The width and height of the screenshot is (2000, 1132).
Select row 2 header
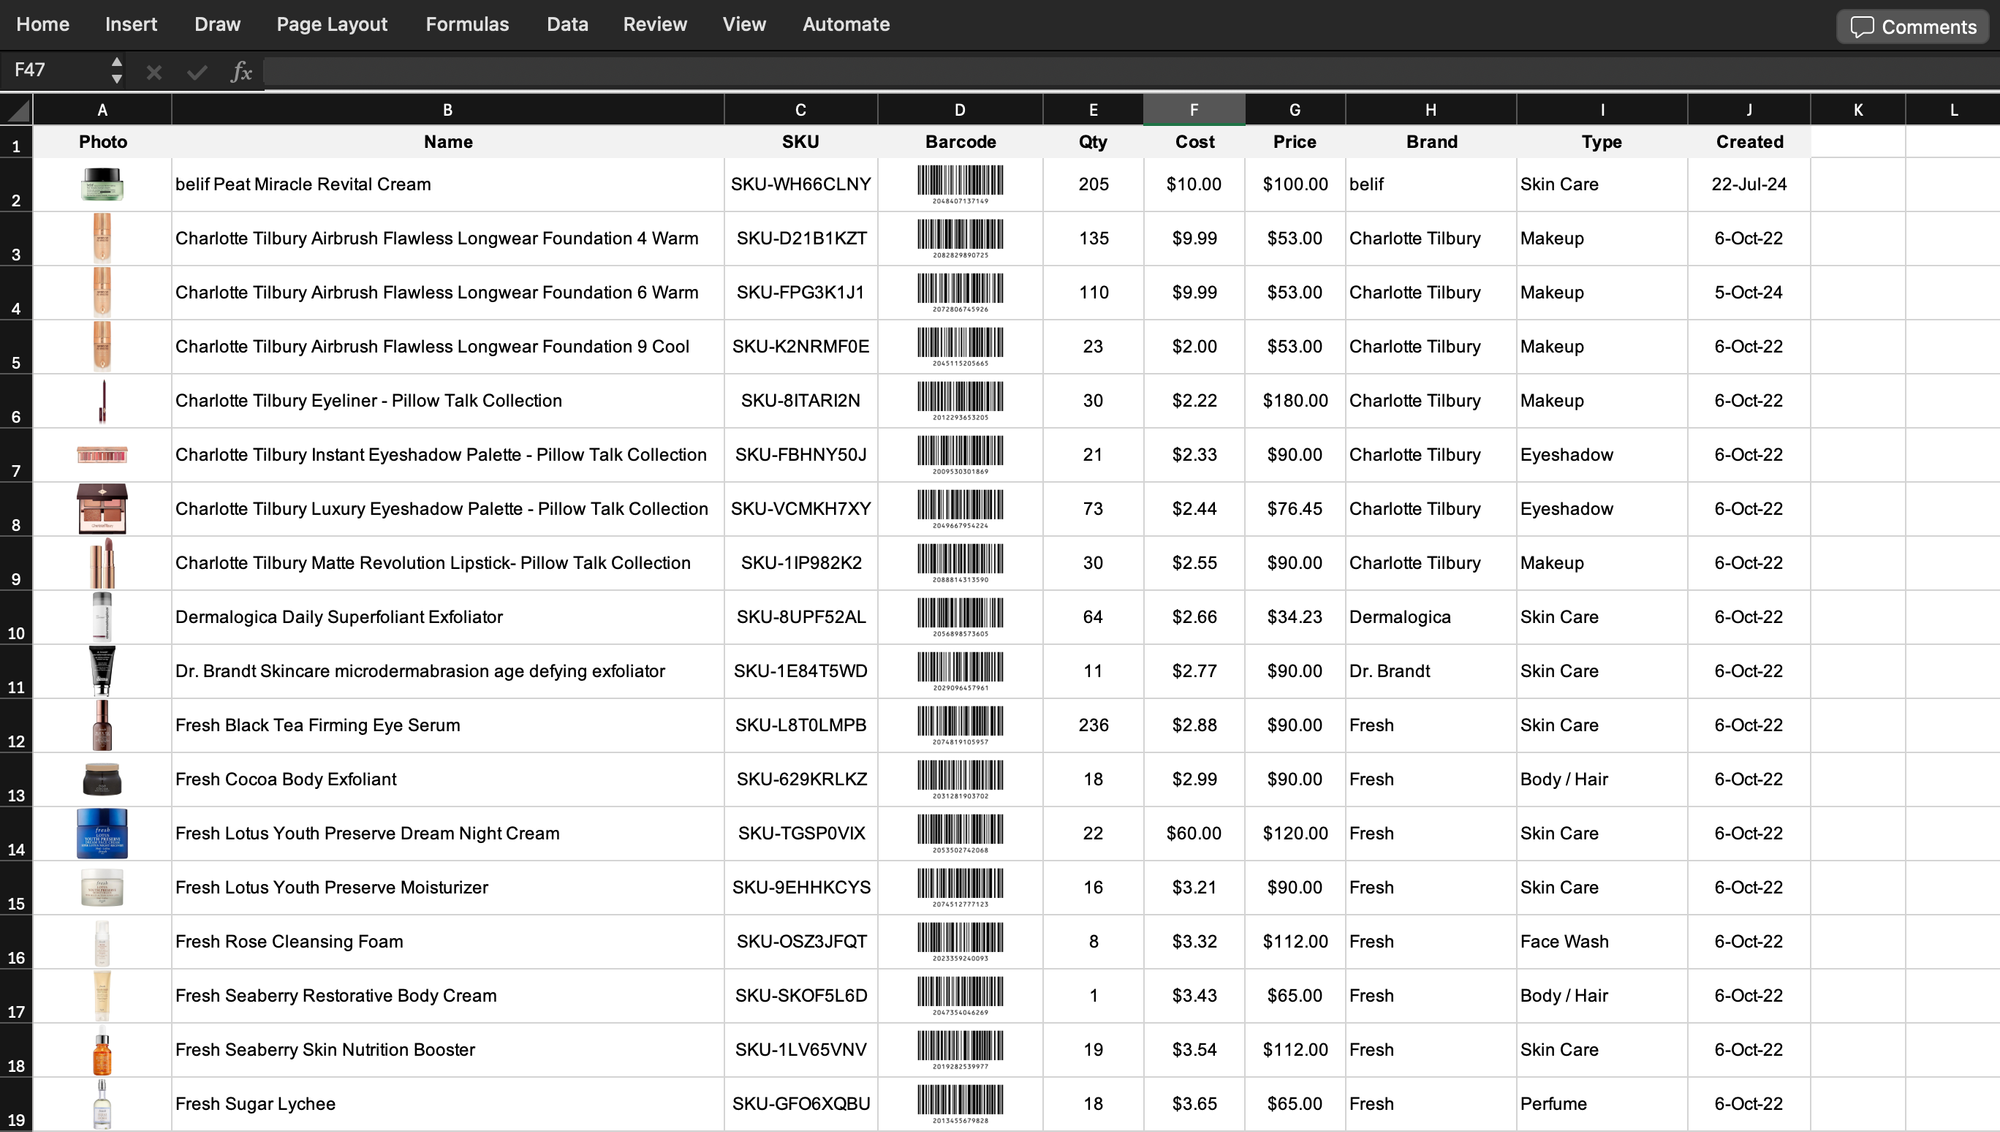16,185
